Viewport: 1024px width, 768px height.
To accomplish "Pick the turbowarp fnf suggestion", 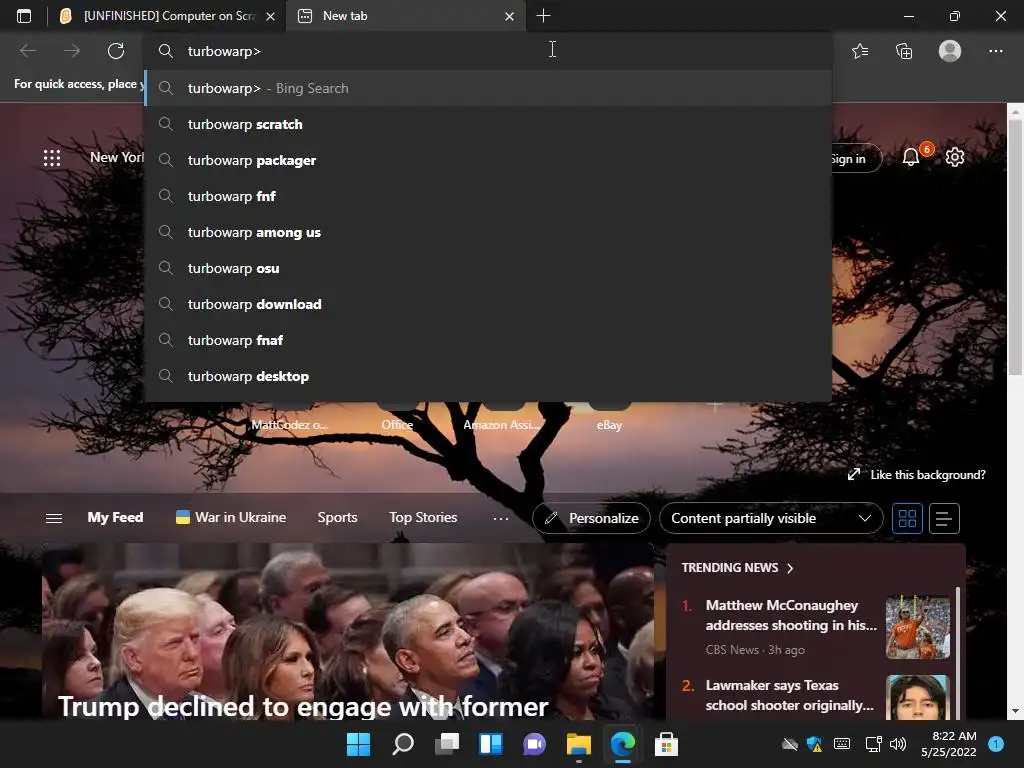I will pyautogui.click(x=487, y=196).
